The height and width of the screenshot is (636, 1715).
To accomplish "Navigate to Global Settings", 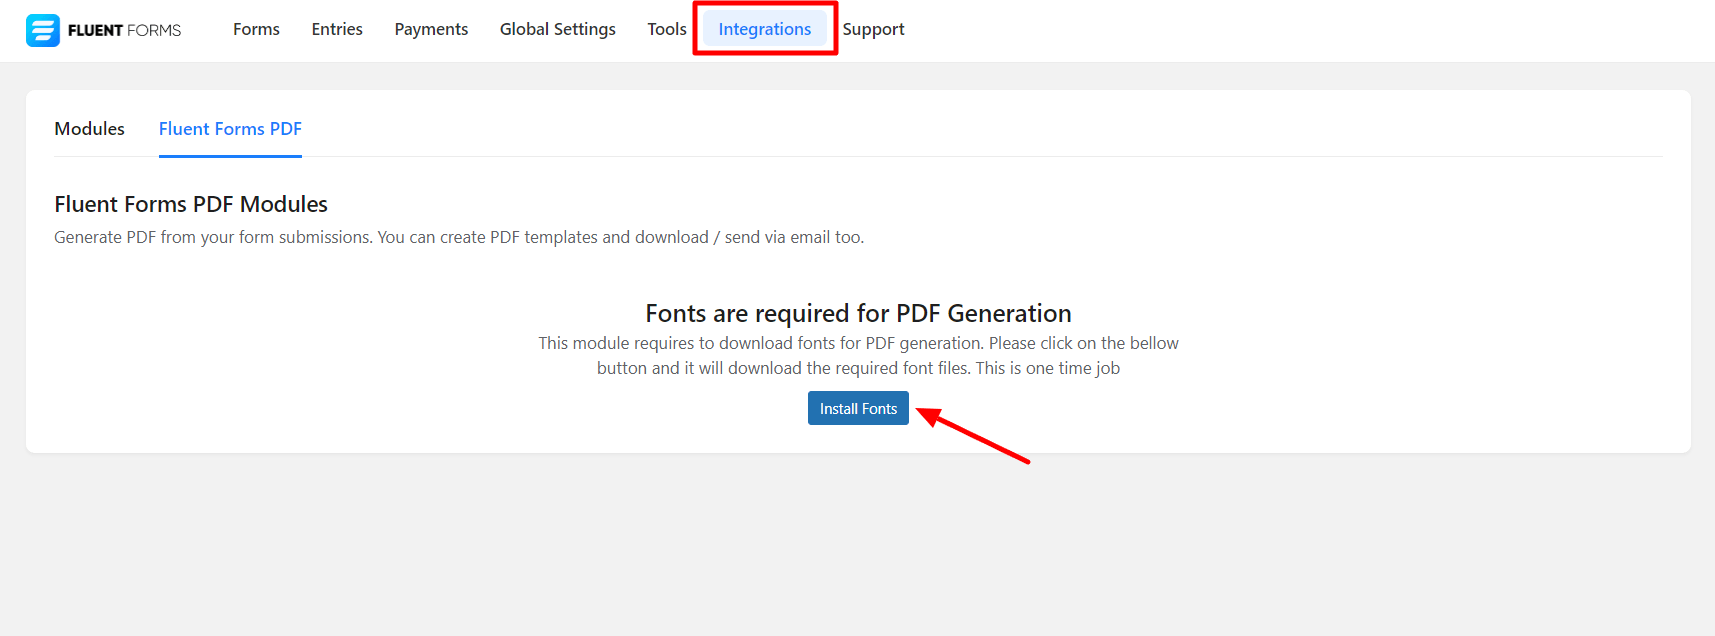I will [557, 29].
